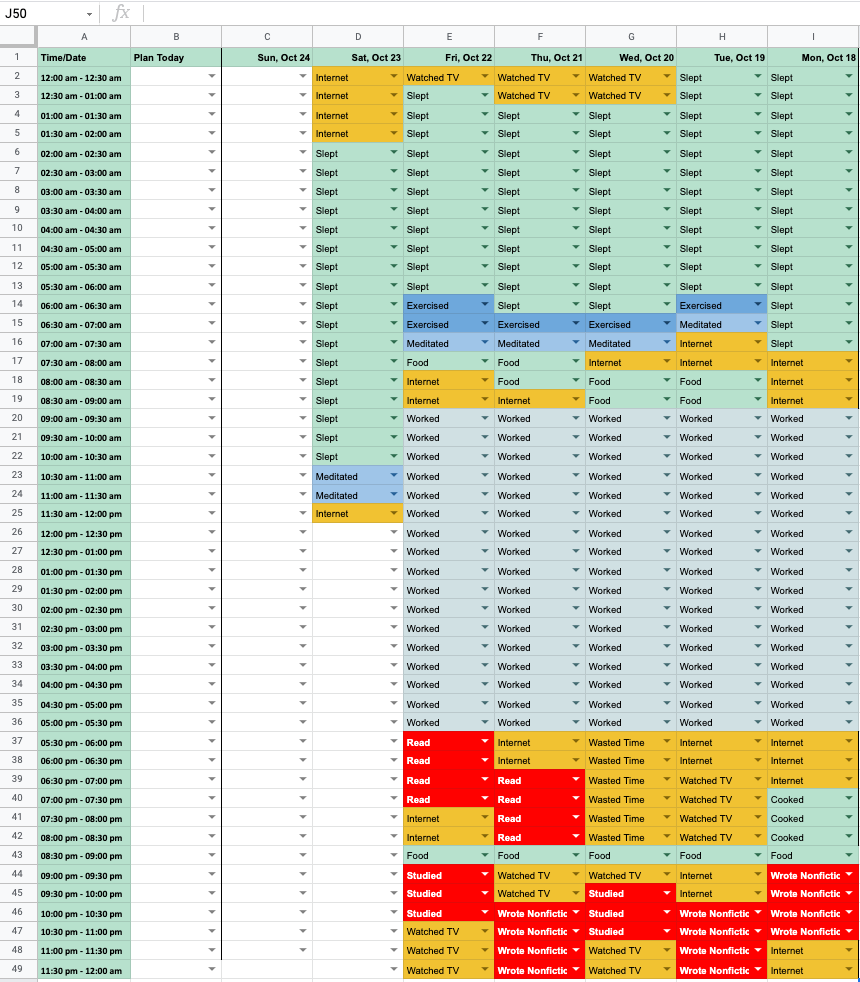The width and height of the screenshot is (860, 982).
Task: Open the Plan Today dropdown for 12:00 am
Action: click(x=211, y=76)
